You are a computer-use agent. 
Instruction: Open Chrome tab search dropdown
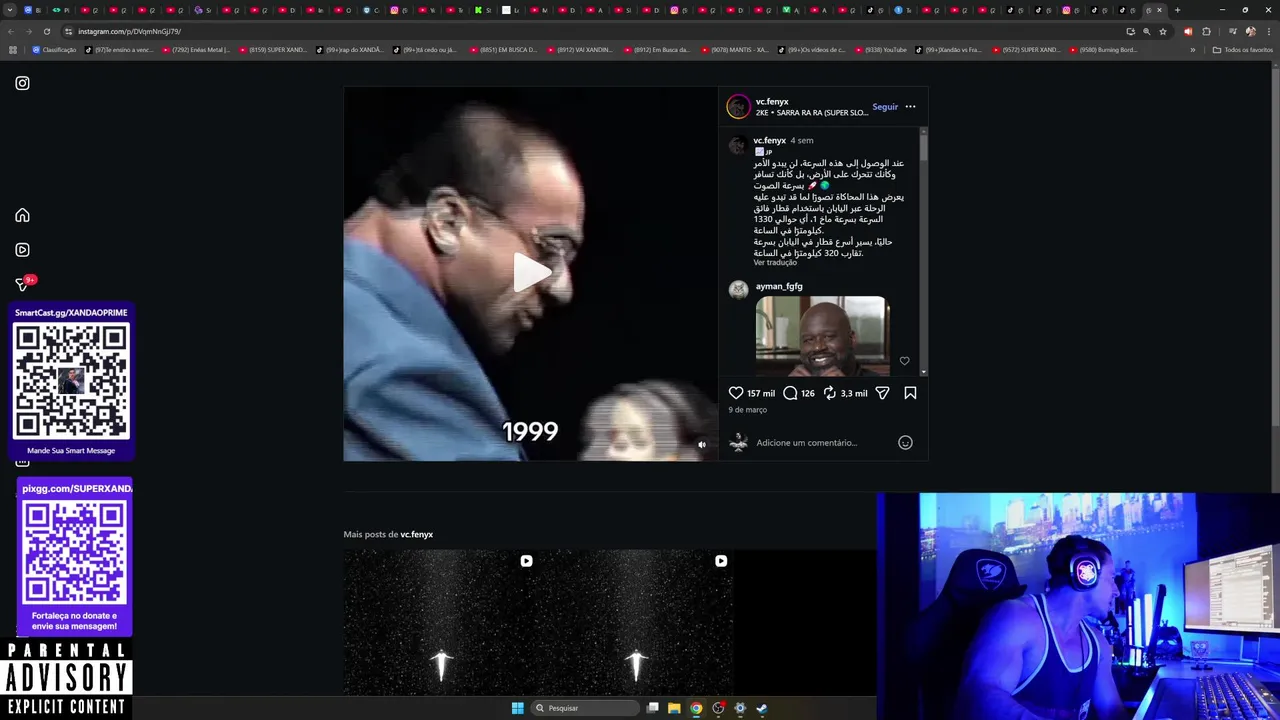tap(9, 10)
